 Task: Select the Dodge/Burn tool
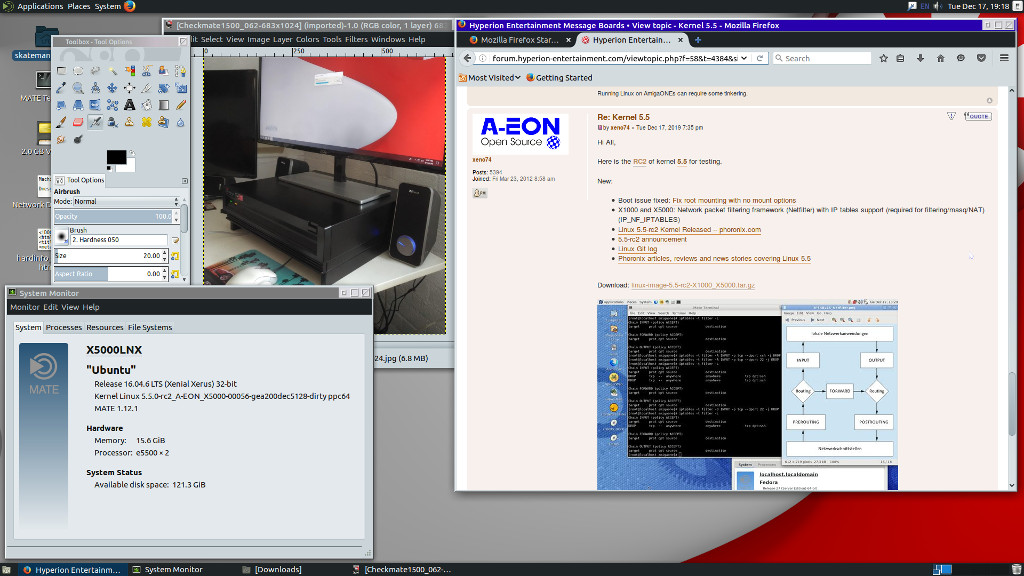pos(78,139)
